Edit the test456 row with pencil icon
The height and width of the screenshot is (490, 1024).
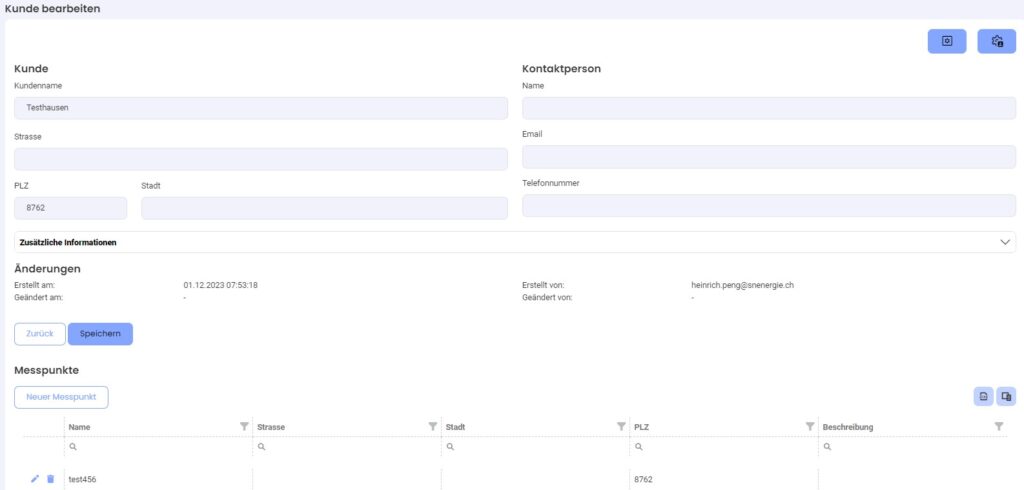(35, 479)
